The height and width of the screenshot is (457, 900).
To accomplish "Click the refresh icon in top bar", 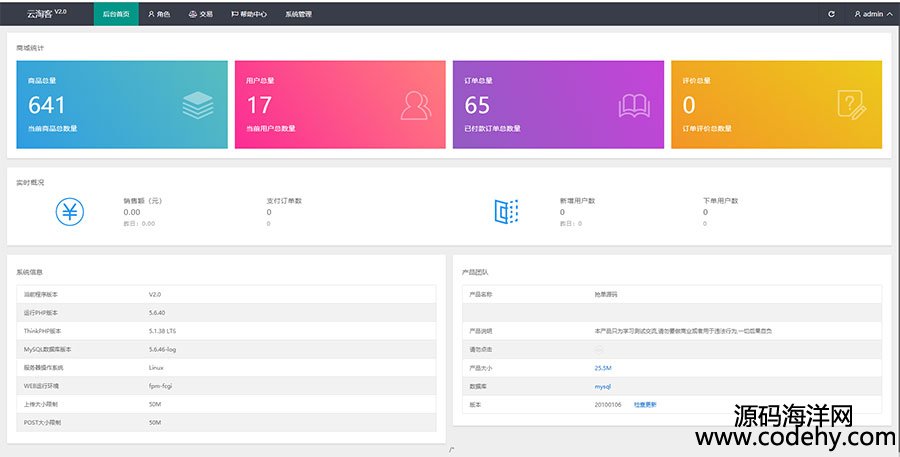I will 831,14.
